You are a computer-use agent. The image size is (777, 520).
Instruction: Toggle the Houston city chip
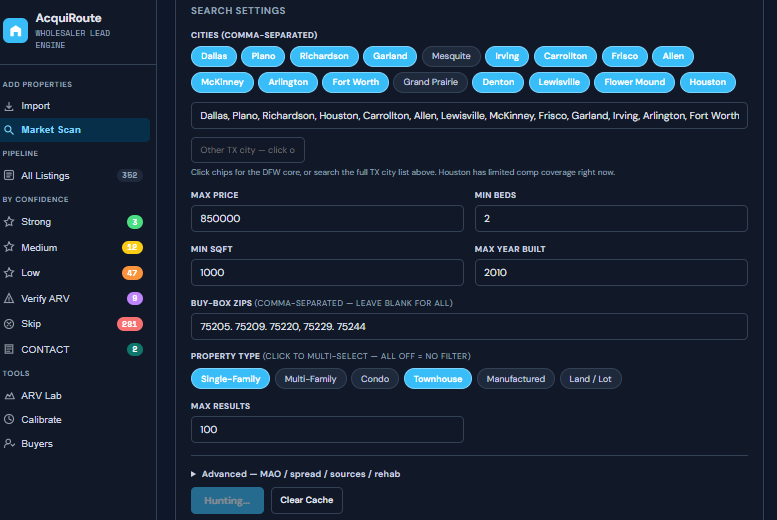[x=708, y=82]
